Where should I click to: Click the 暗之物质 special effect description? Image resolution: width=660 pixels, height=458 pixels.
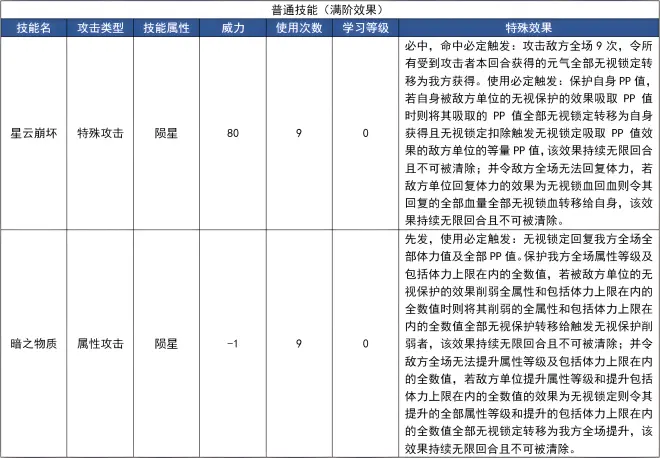(529, 344)
